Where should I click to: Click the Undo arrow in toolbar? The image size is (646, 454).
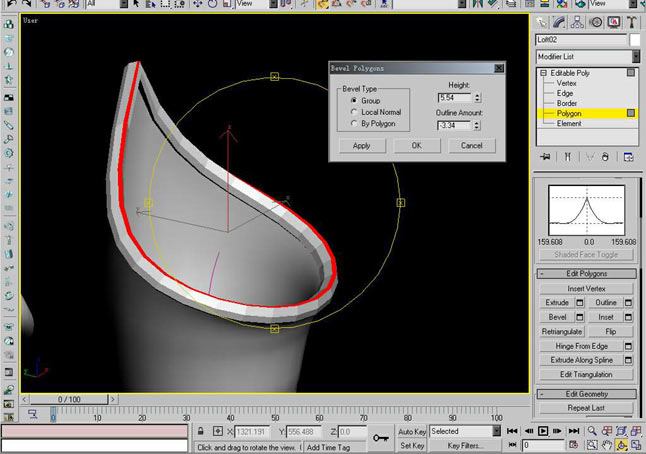[11, 4]
